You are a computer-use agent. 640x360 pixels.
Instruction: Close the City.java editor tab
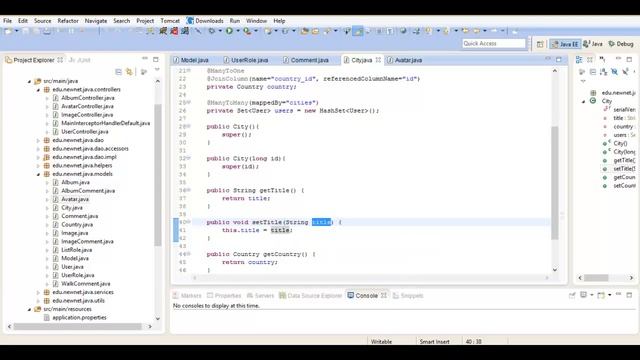pyautogui.click(x=378, y=60)
